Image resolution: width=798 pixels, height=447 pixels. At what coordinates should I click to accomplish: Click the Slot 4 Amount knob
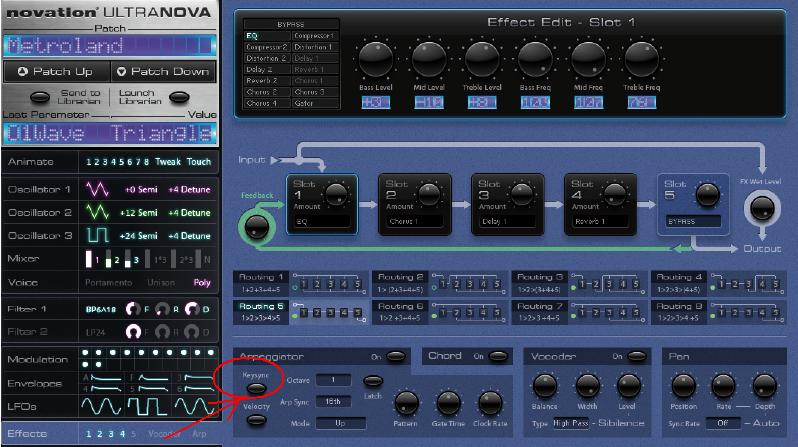click(x=614, y=194)
